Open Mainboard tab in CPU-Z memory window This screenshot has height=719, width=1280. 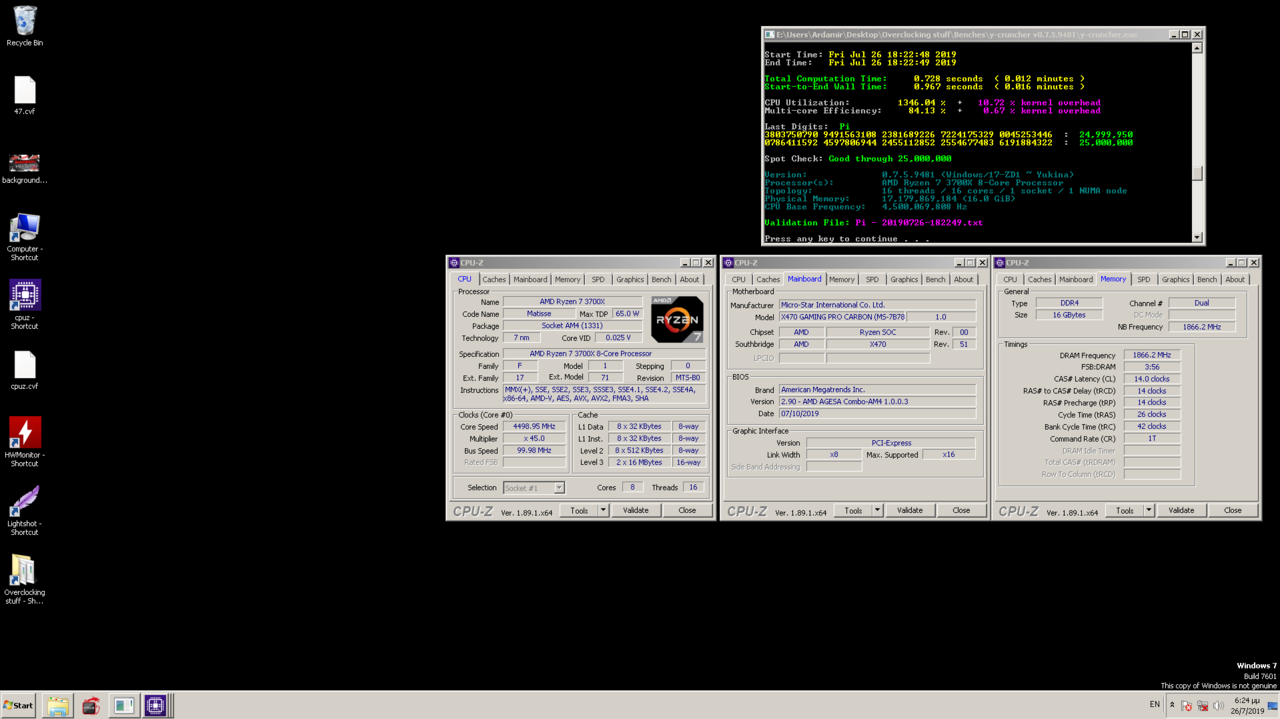(1076, 280)
